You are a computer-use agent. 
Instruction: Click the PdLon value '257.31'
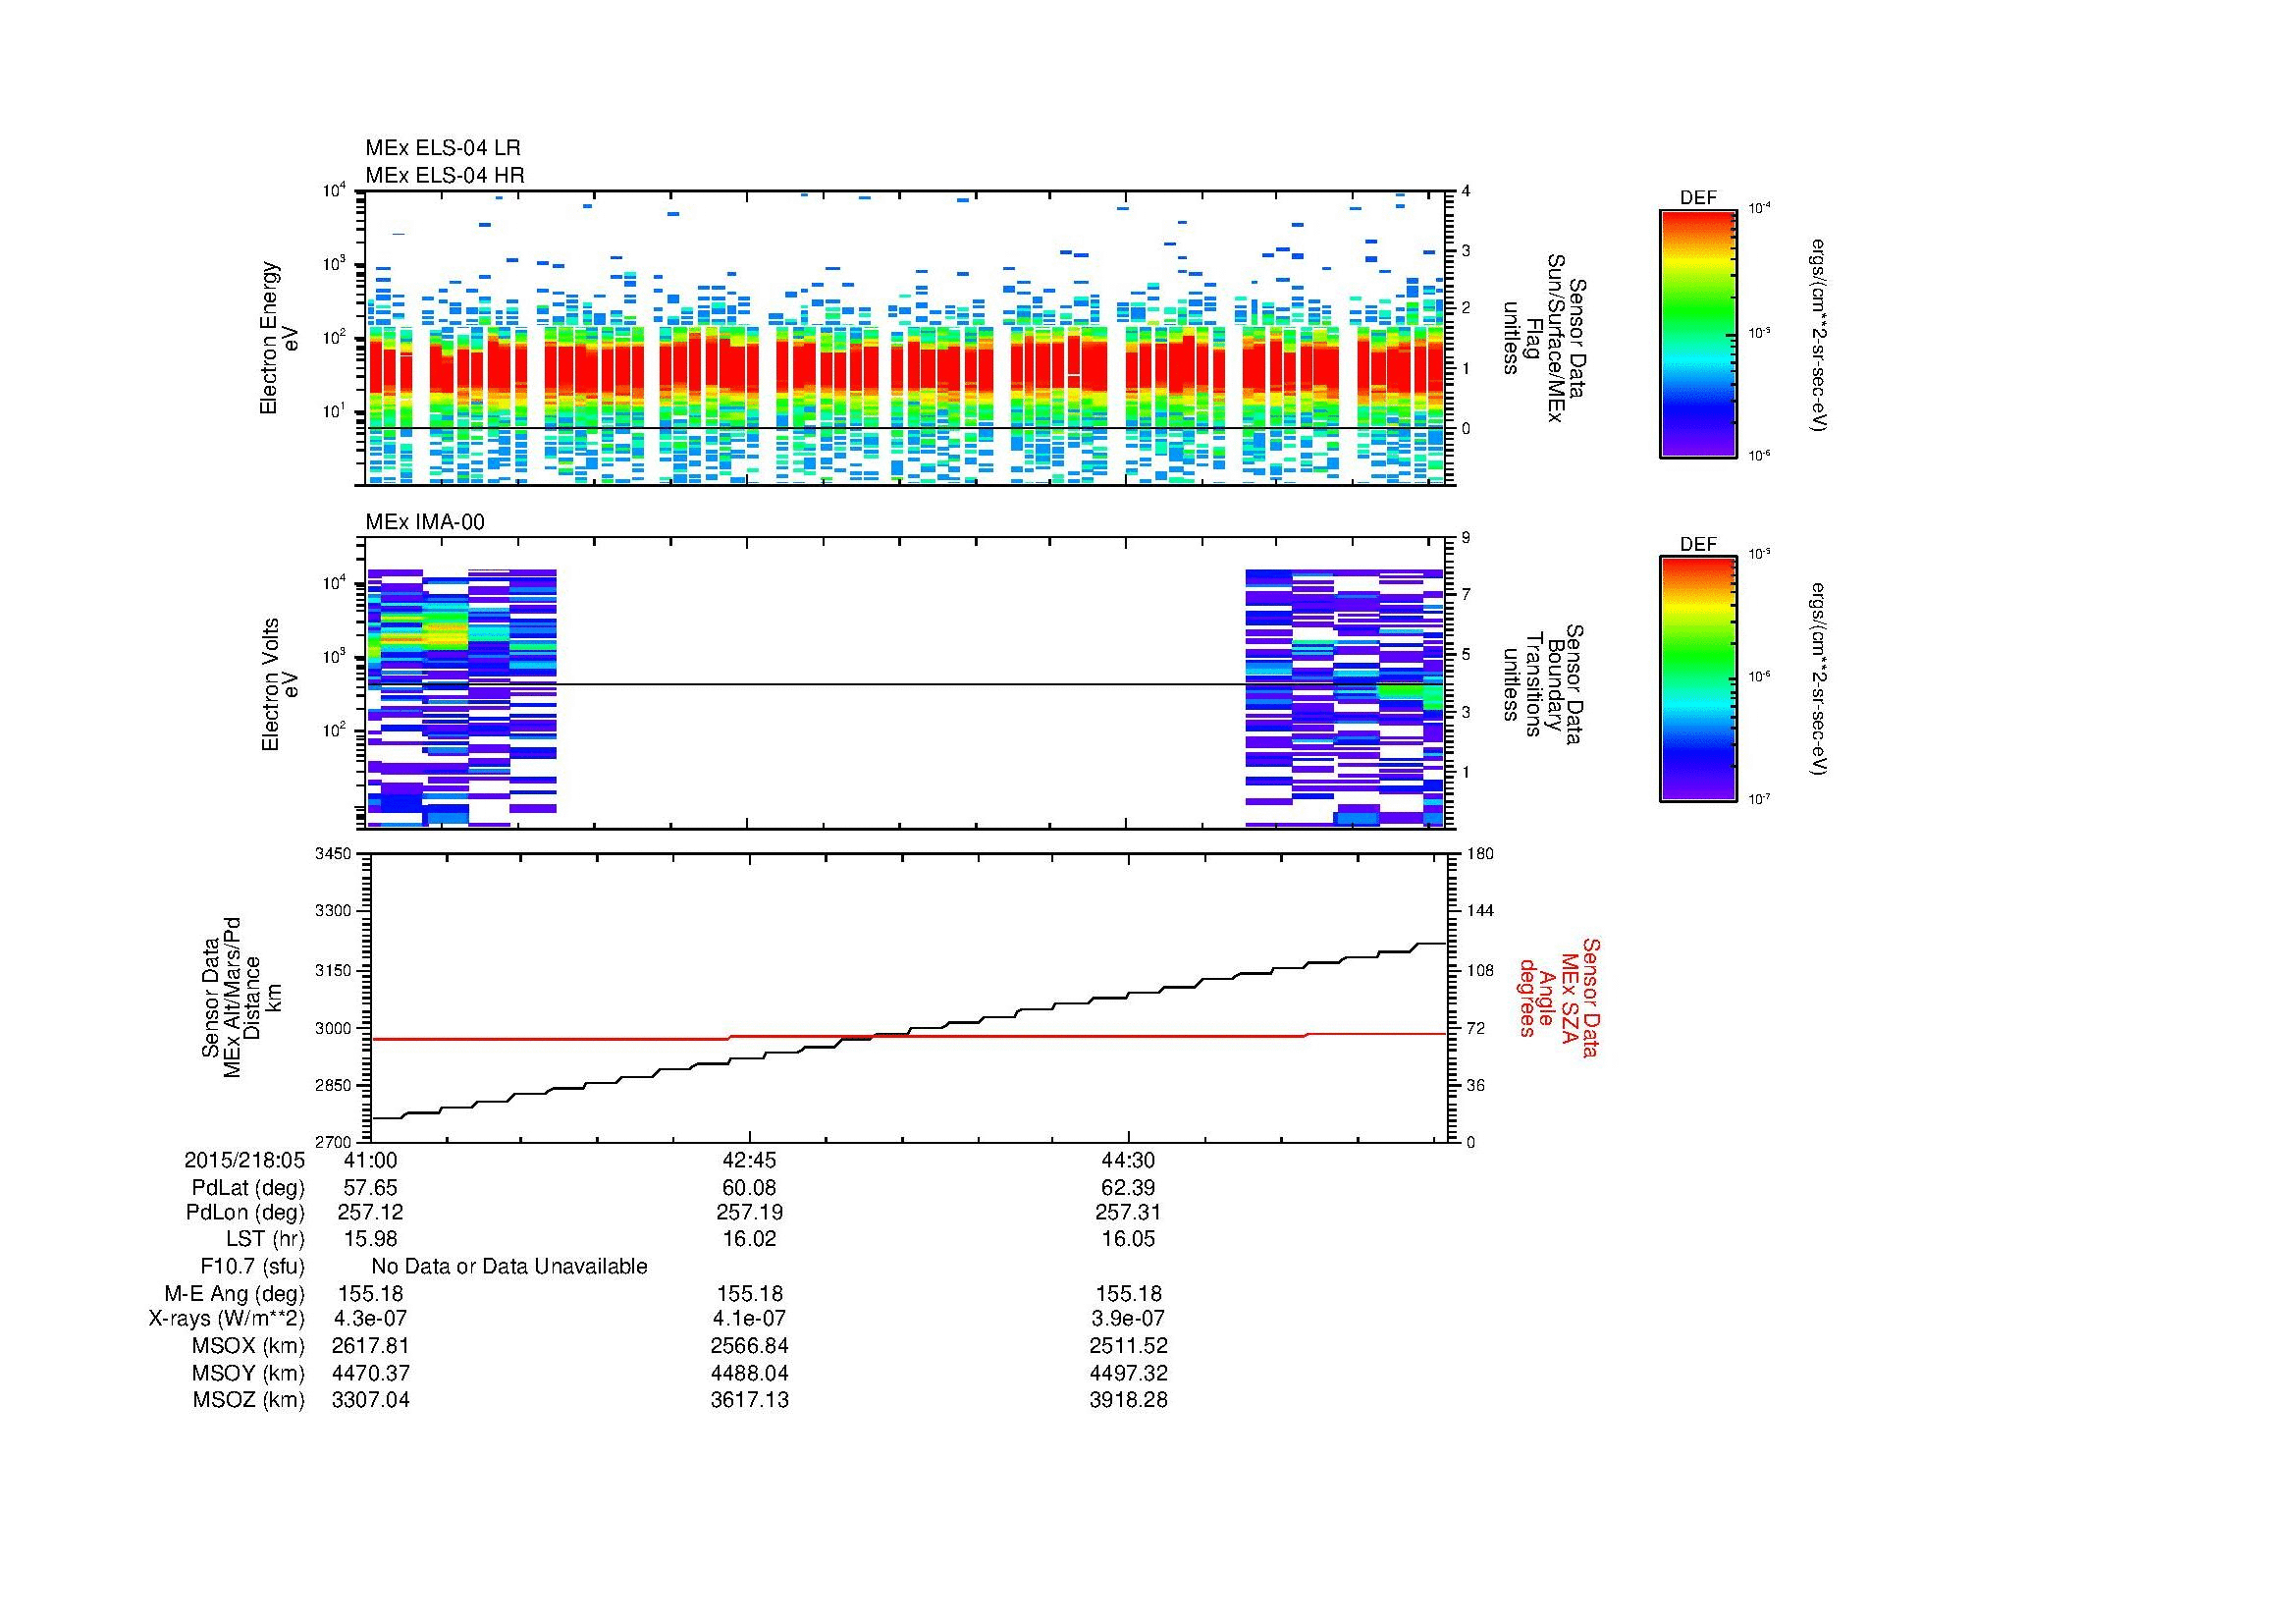pyautogui.click(x=1128, y=1212)
